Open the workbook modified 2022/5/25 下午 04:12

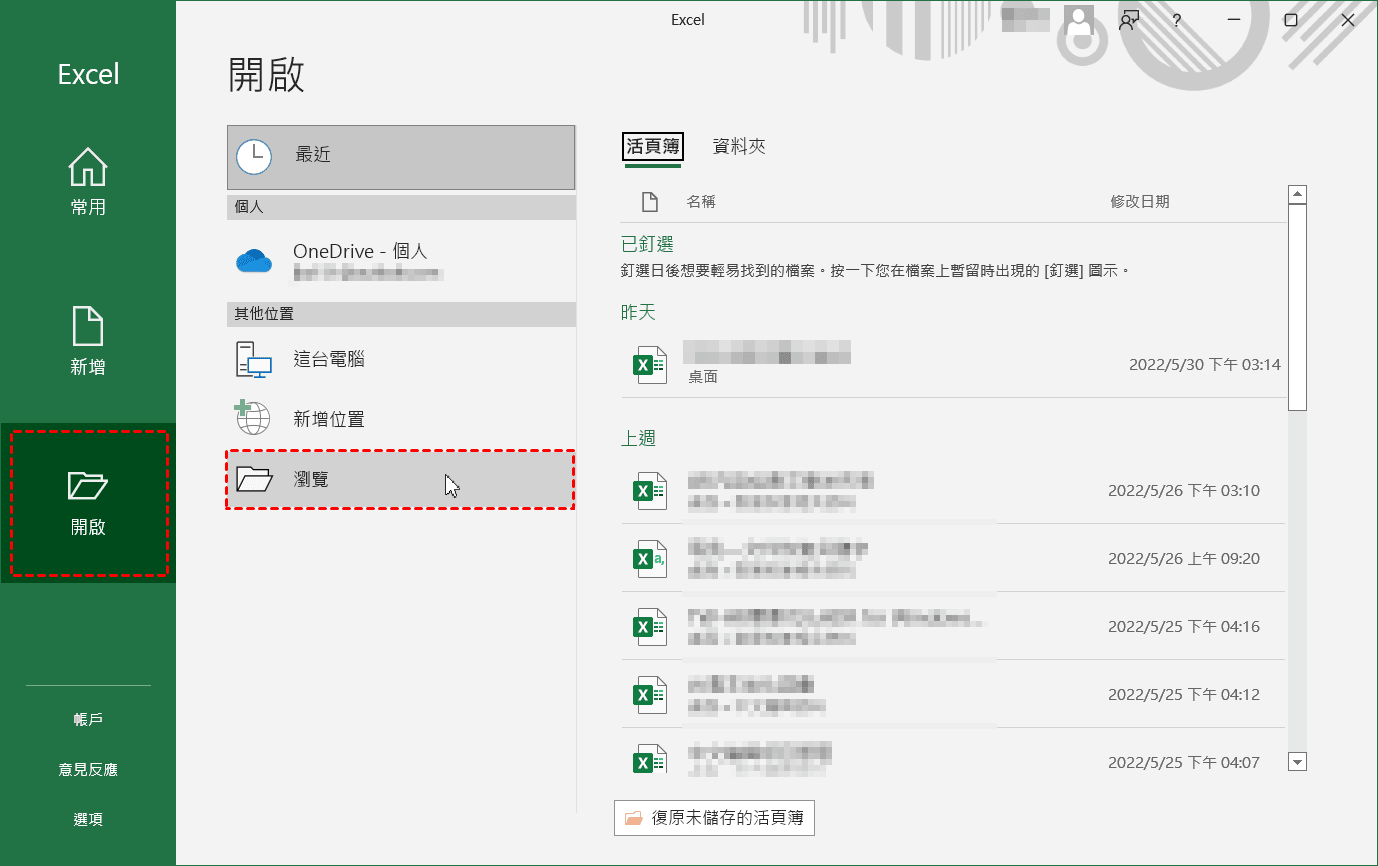[952, 694]
